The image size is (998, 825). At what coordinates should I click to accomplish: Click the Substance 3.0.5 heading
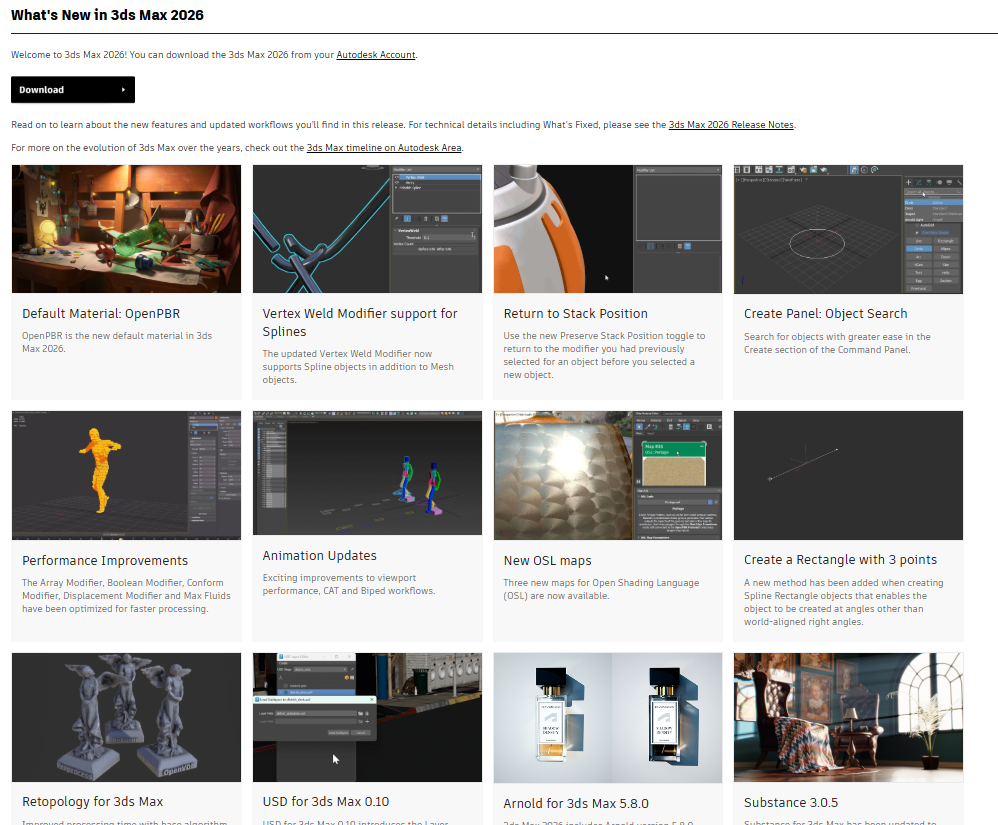coord(791,803)
